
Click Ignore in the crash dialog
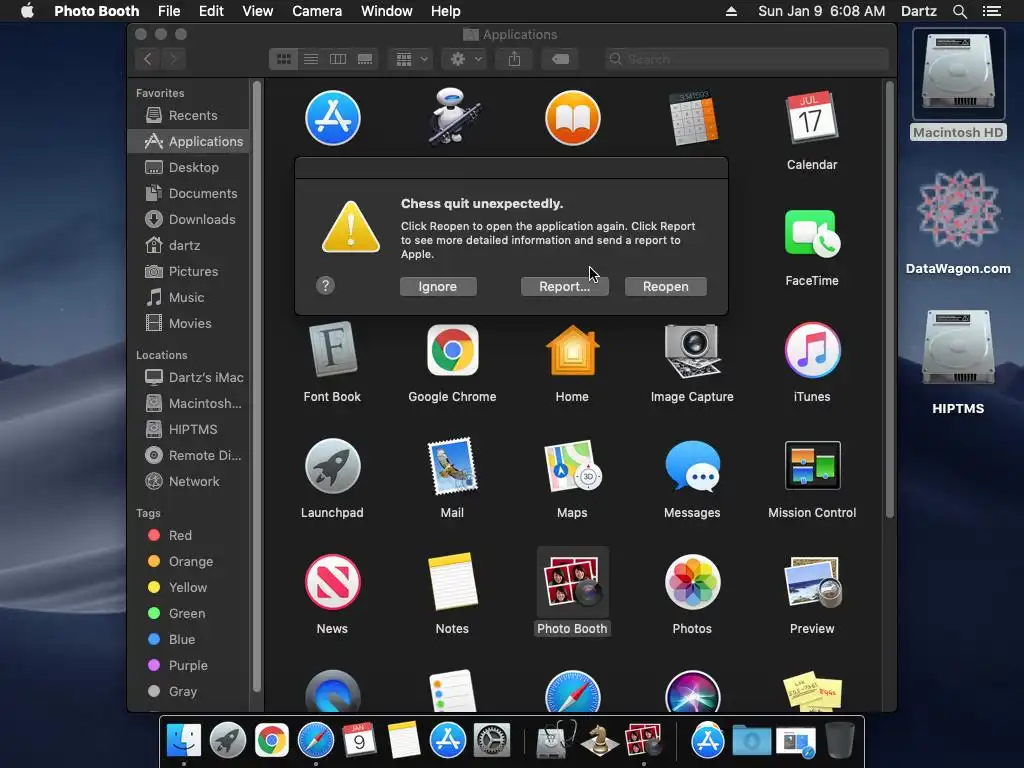pyautogui.click(x=438, y=286)
